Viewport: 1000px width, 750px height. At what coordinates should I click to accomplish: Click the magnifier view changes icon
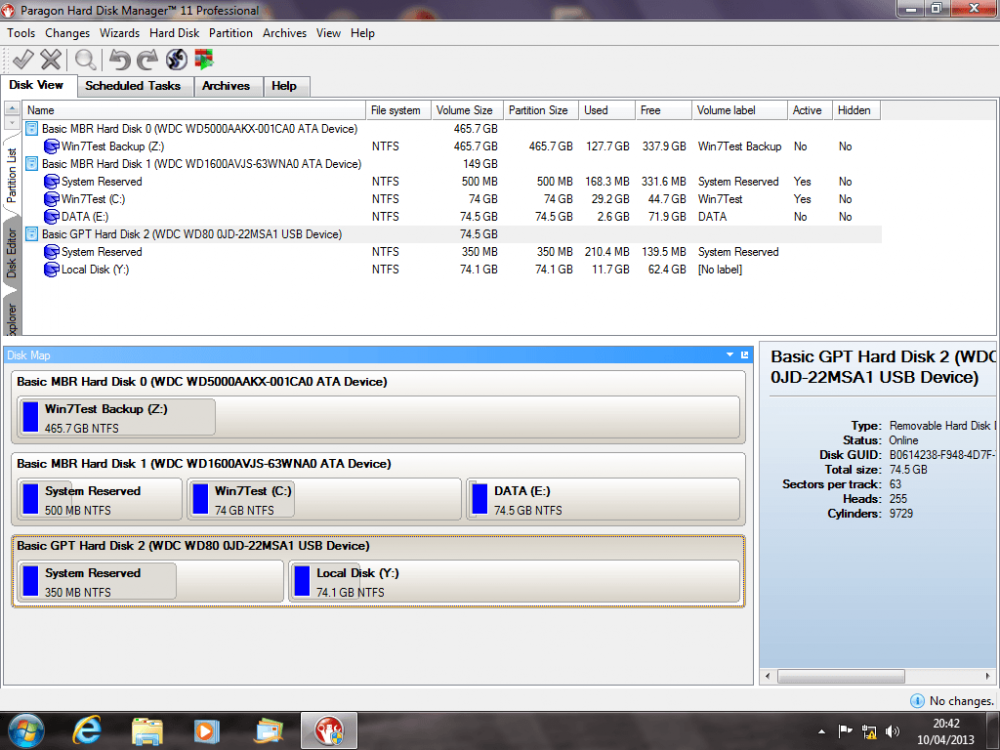(85, 59)
